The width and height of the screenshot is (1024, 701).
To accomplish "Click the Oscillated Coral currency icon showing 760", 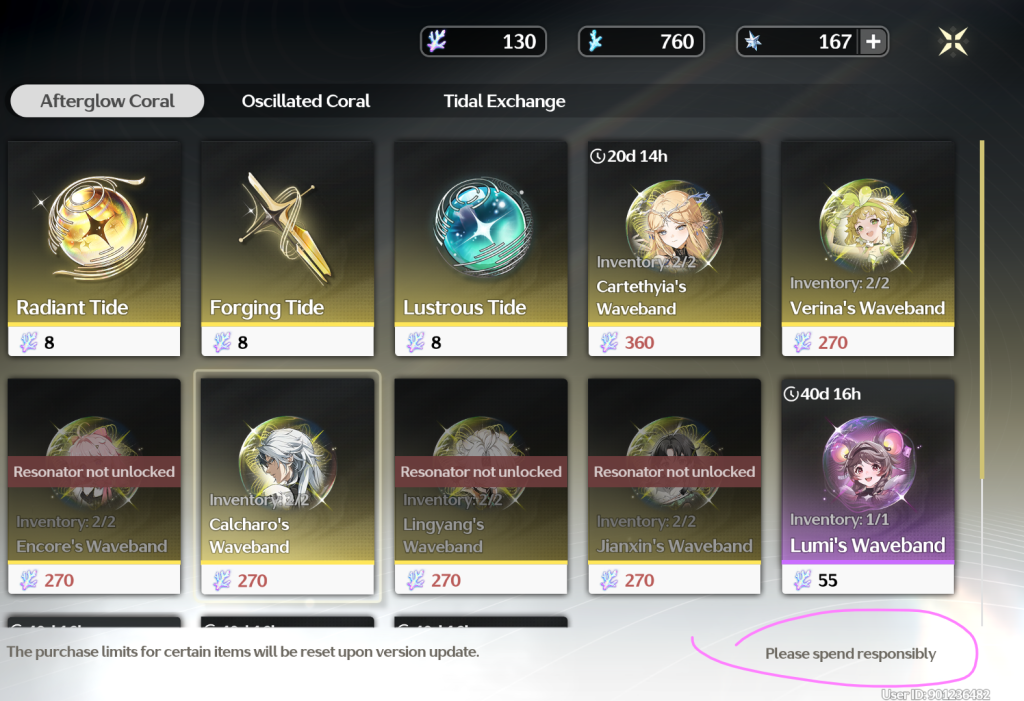I will tap(594, 42).
